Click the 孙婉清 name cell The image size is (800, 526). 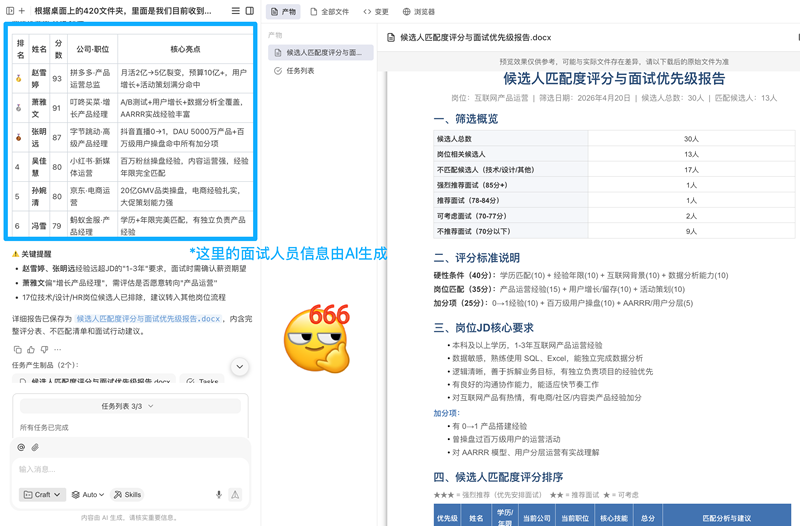(x=39, y=196)
